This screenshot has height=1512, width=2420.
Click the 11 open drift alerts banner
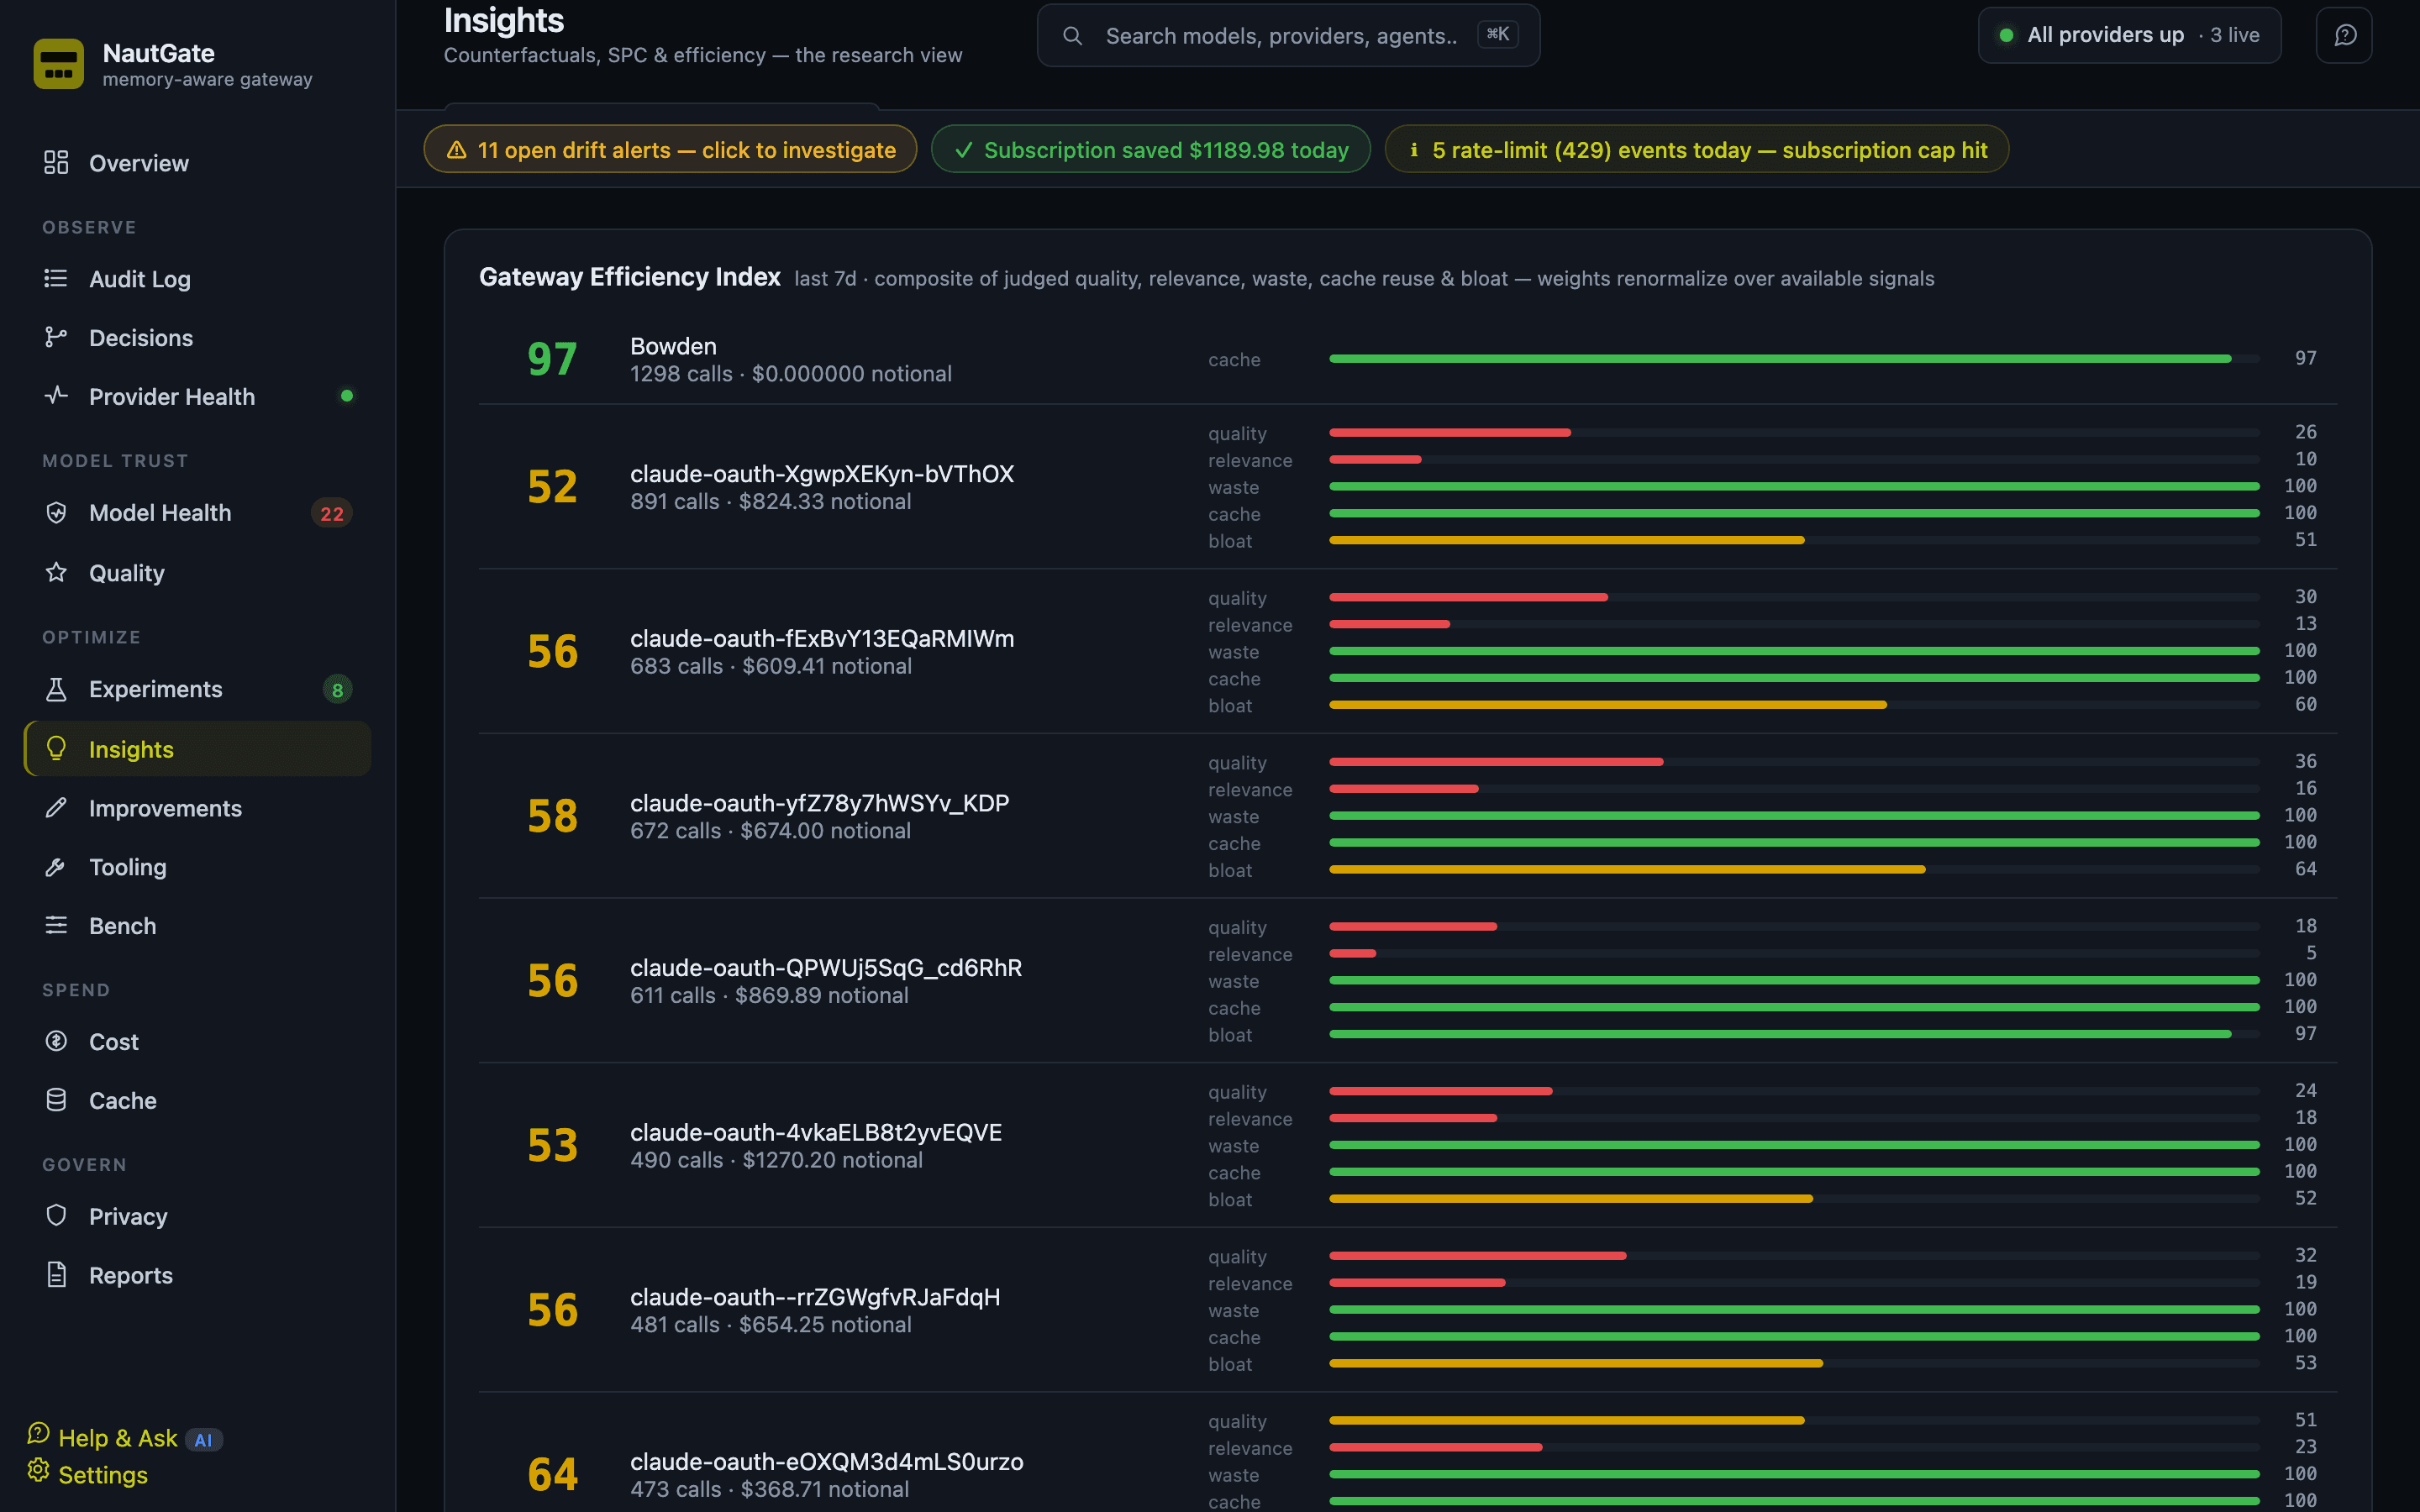[670, 149]
